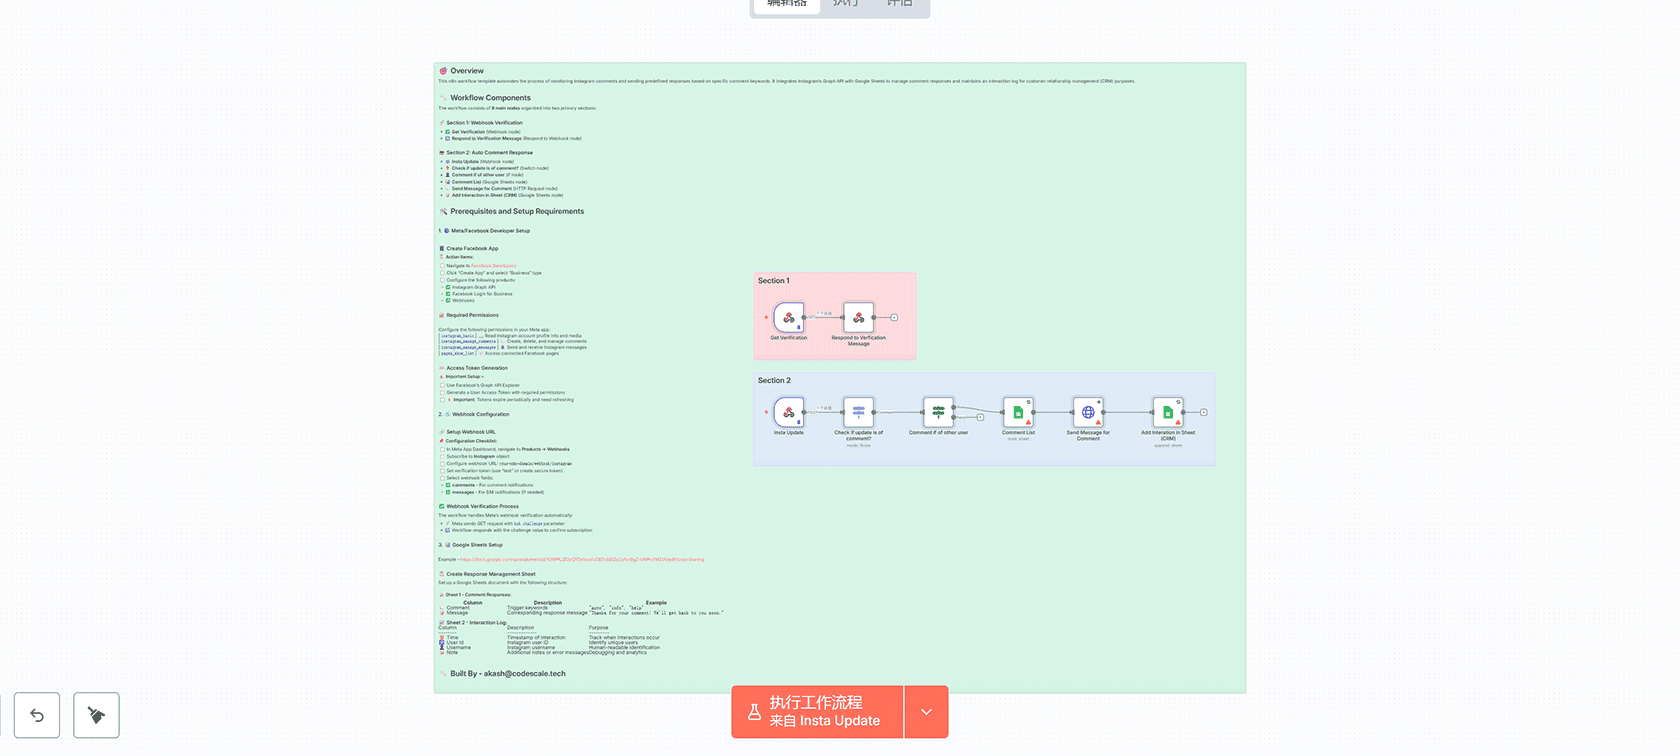Click plus connector after Add Interaction in Sheet node
Screen dimensions: 1680x756
tap(1203, 412)
